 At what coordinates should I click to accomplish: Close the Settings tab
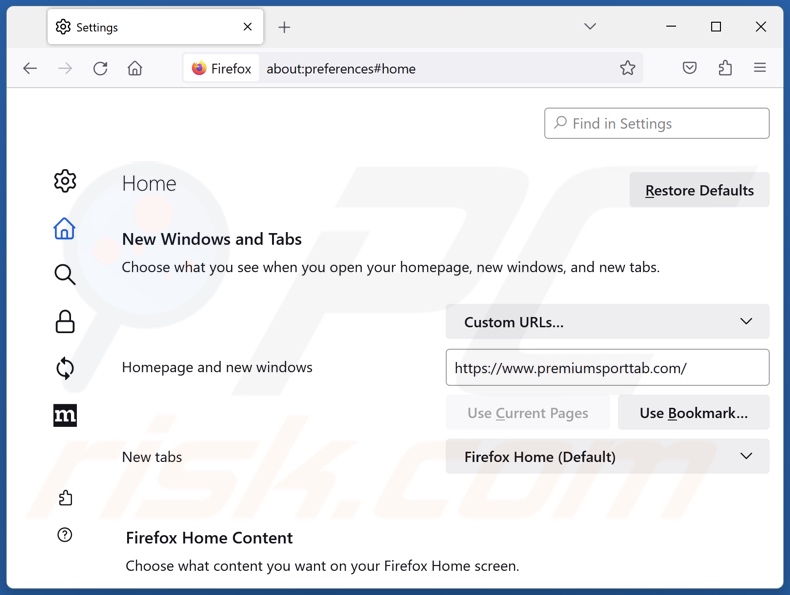pyautogui.click(x=247, y=27)
